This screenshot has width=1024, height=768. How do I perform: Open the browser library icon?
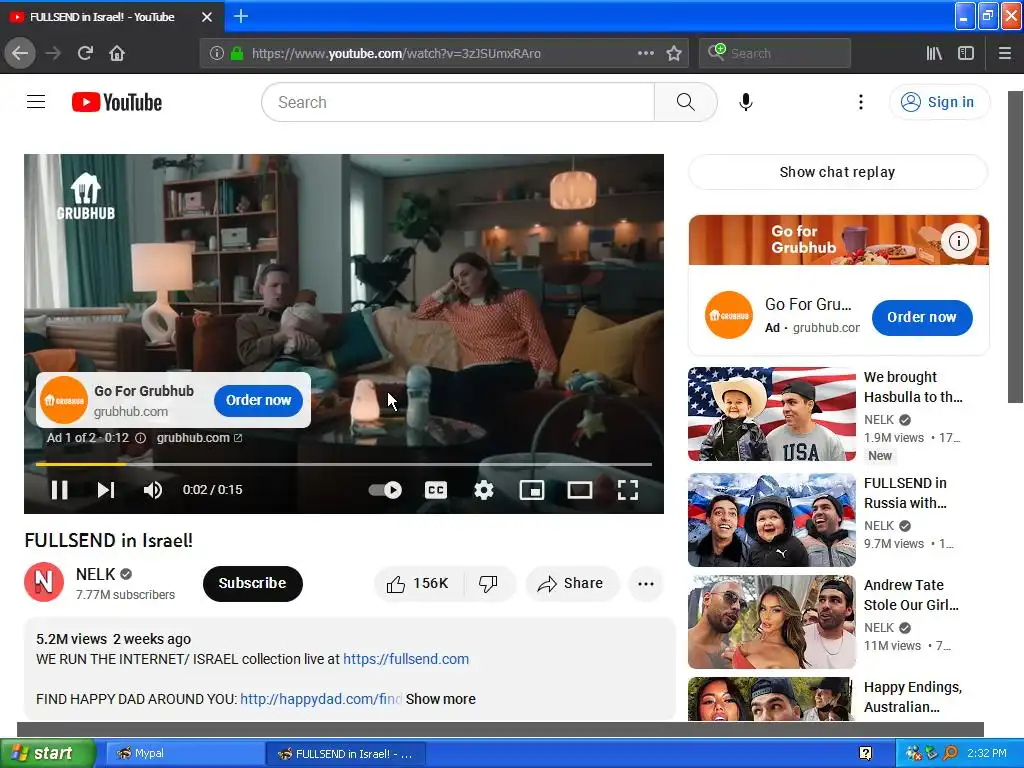pos(934,53)
